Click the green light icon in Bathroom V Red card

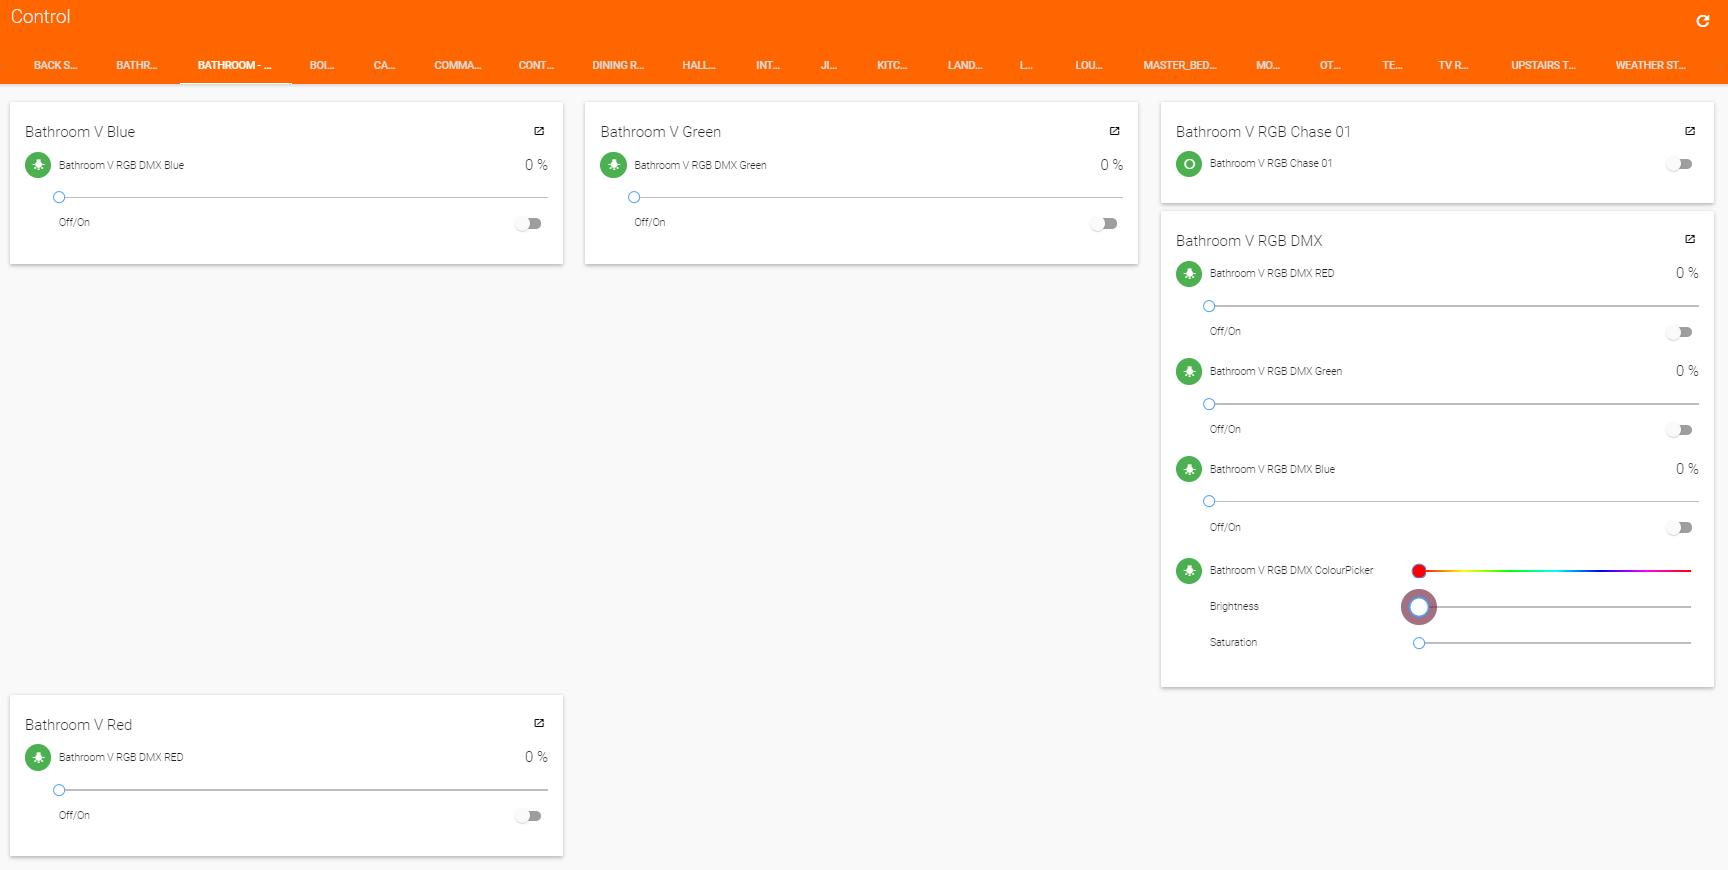[x=38, y=757]
